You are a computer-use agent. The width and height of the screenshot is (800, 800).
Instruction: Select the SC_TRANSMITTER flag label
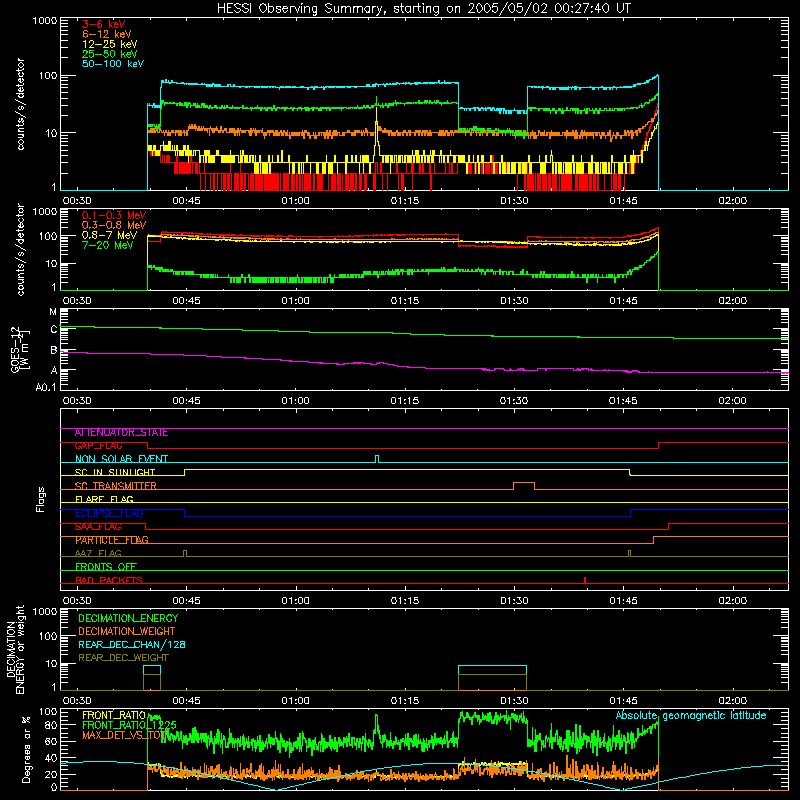pos(116,486)
